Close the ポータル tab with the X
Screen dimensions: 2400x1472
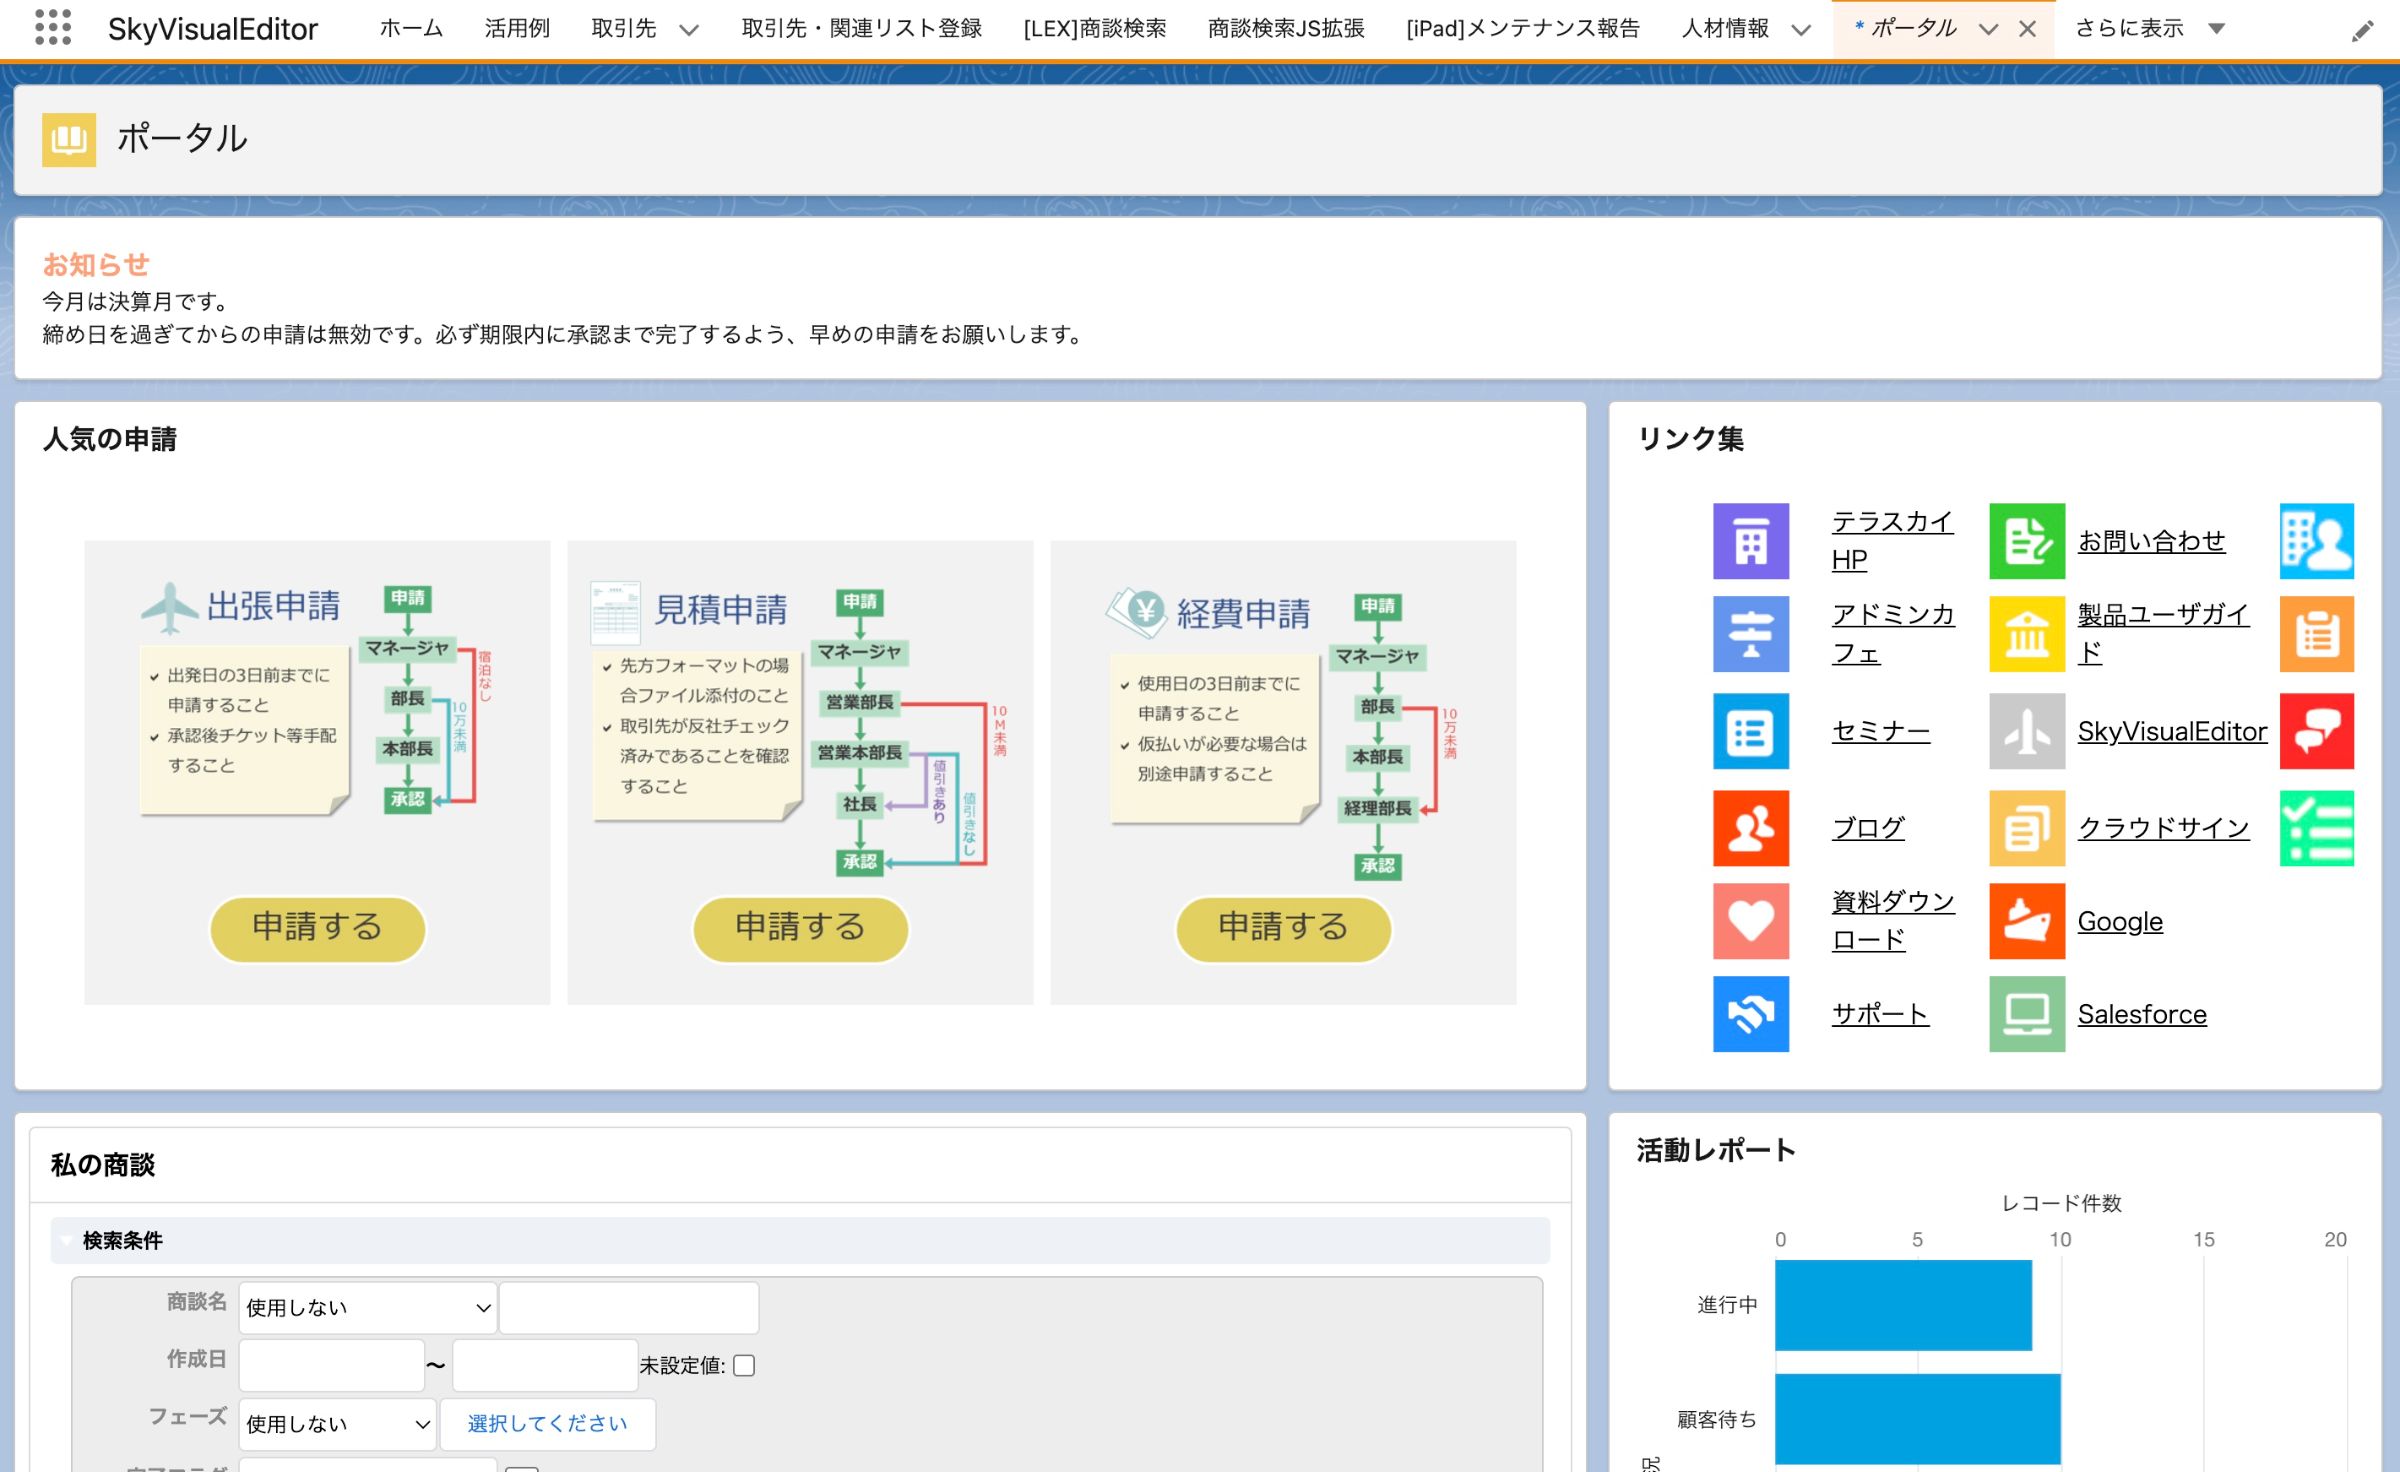(2026, 28)
